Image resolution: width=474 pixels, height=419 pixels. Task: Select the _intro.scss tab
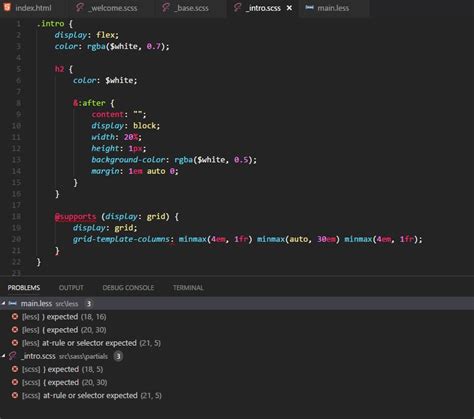click(263, 8)
